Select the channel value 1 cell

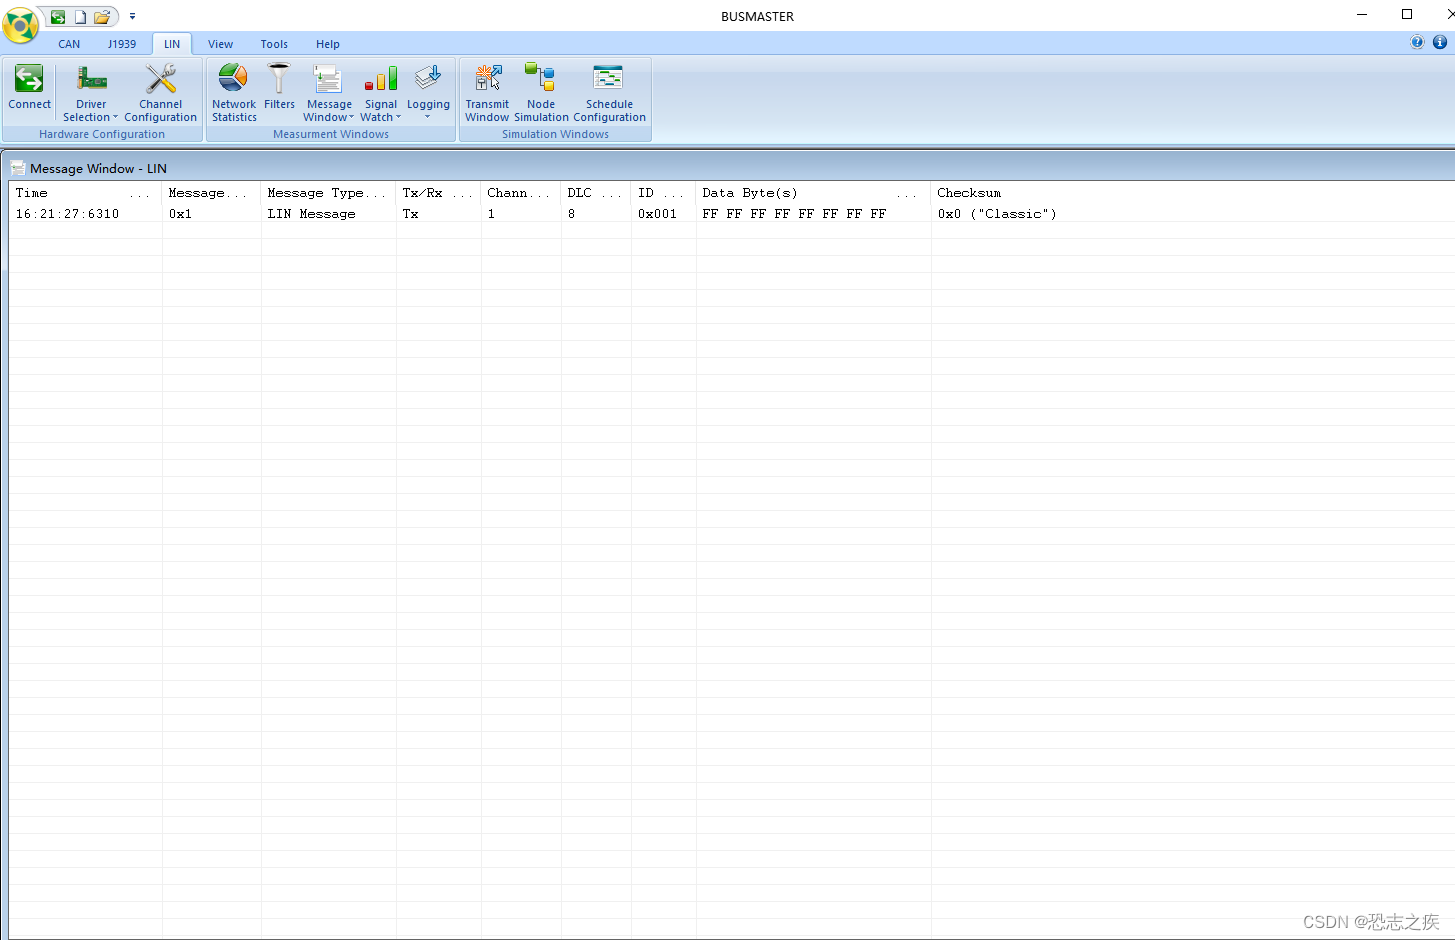[x=491, y=214]
